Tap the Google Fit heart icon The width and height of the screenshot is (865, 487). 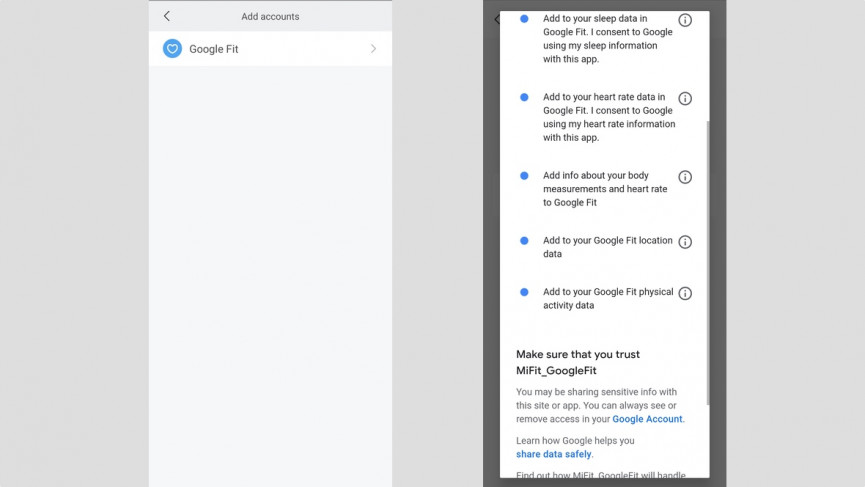coord(172,49)
